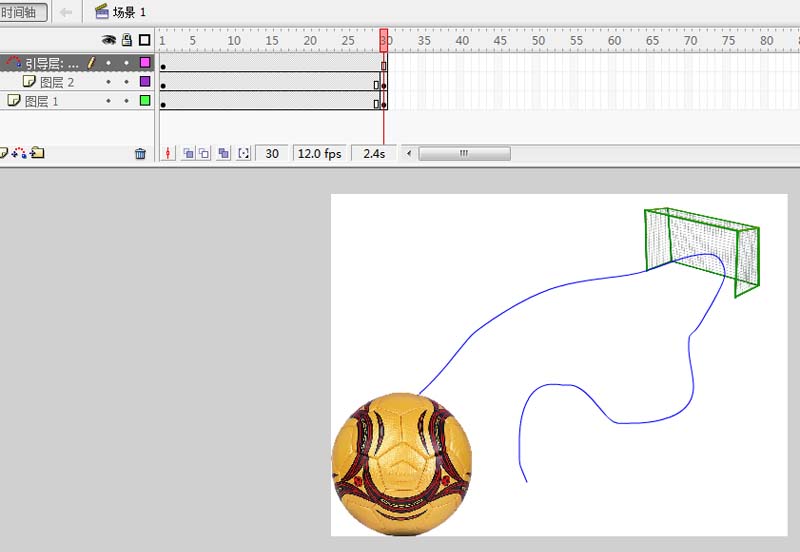Click the center frame red button
800x552 pixels.
168,153
